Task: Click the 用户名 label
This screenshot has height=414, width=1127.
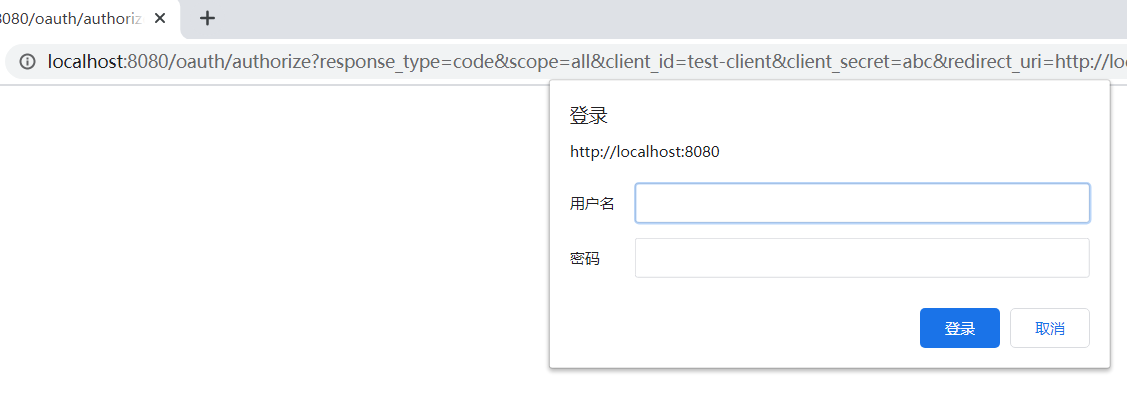Action: coord(592,203)
